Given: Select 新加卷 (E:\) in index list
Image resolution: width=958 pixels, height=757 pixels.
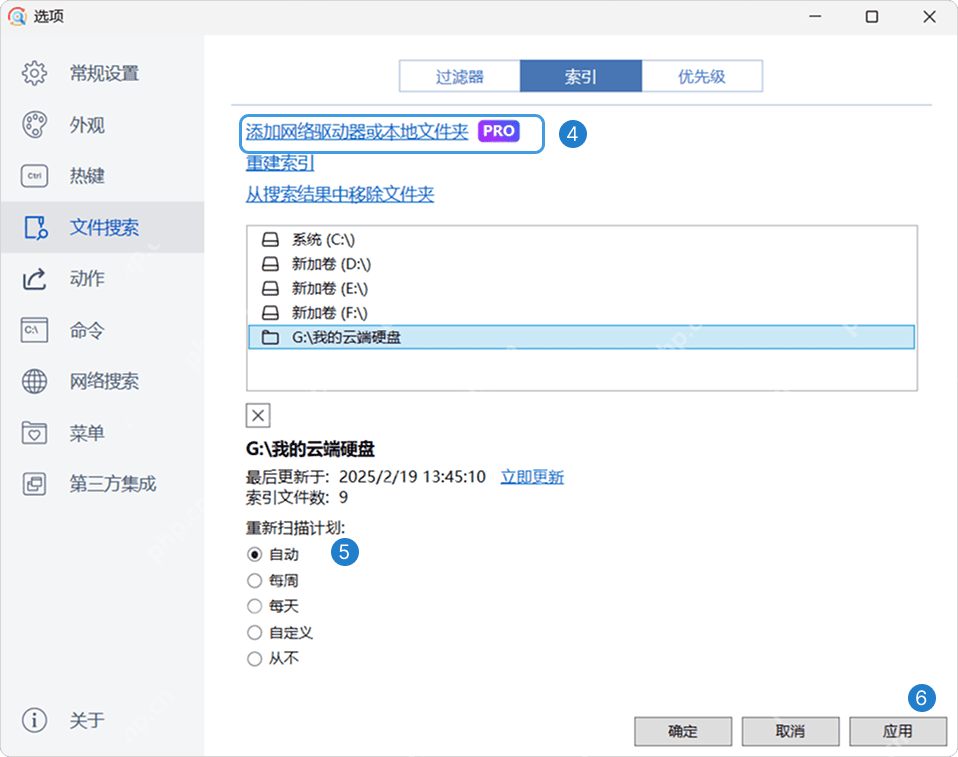Looking at the screenshot, I should [582, 288].
